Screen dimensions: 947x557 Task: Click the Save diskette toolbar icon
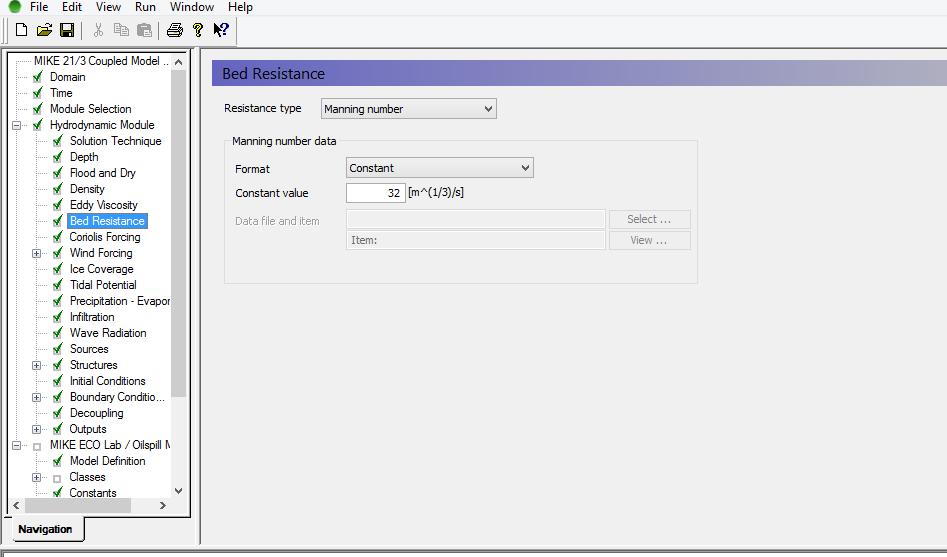click(67, 30)
